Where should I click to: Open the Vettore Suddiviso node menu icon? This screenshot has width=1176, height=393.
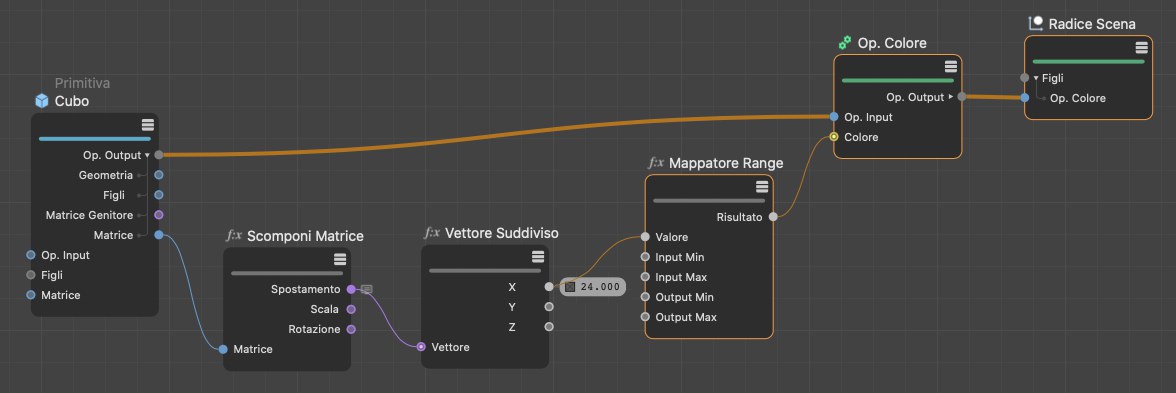(538, 256)
